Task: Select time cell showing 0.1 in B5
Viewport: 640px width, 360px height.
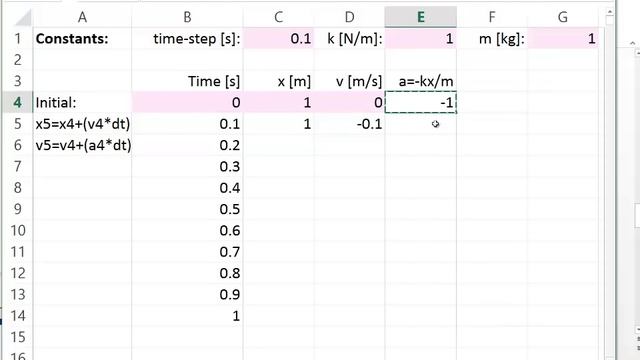Action: point(187,124)
